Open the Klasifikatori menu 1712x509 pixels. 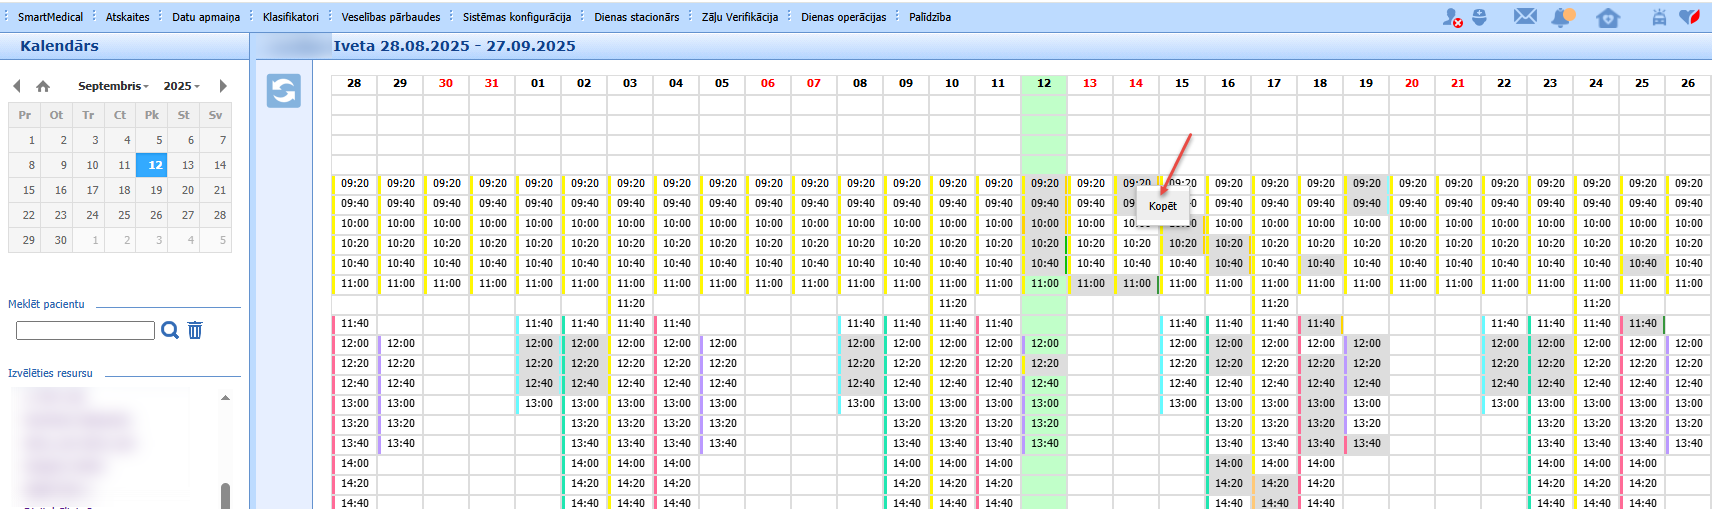(291, 17)
